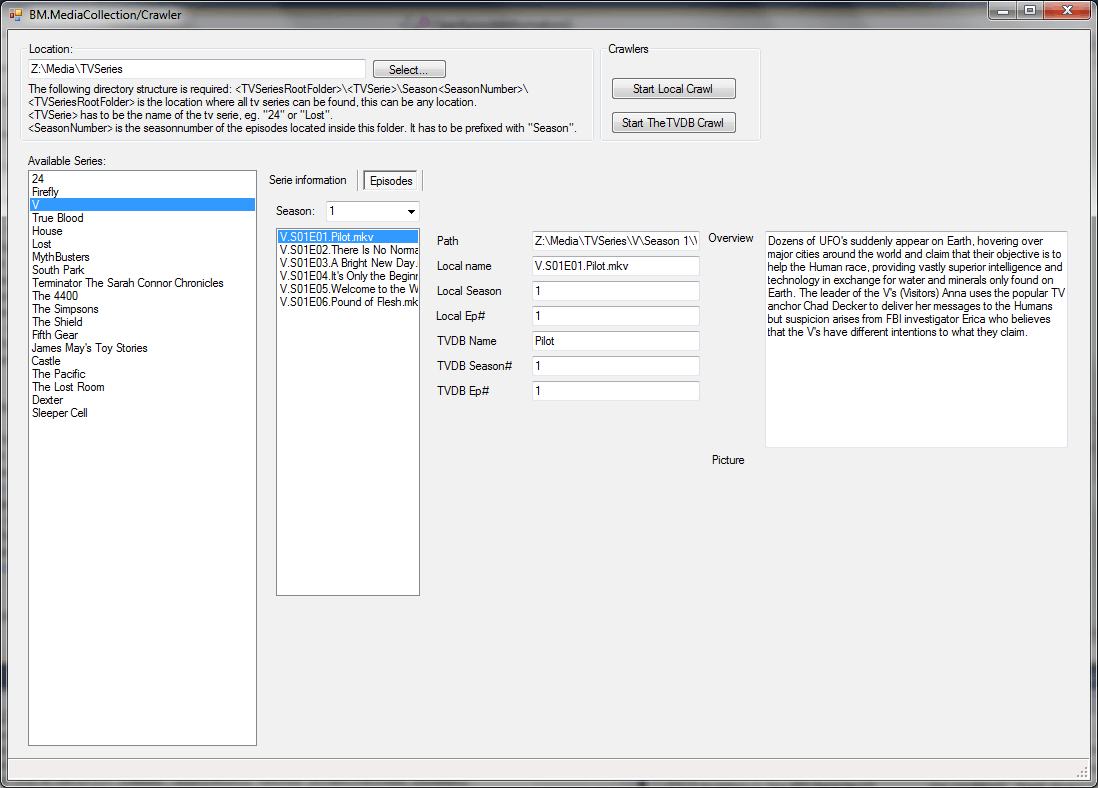Select Firefly in Available Series
This screenshot has width=1098, height=788.
(142, 192)
